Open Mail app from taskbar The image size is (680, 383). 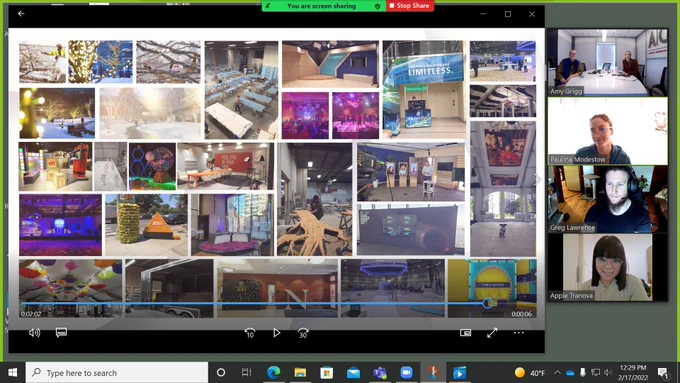[x=353, y=373]
